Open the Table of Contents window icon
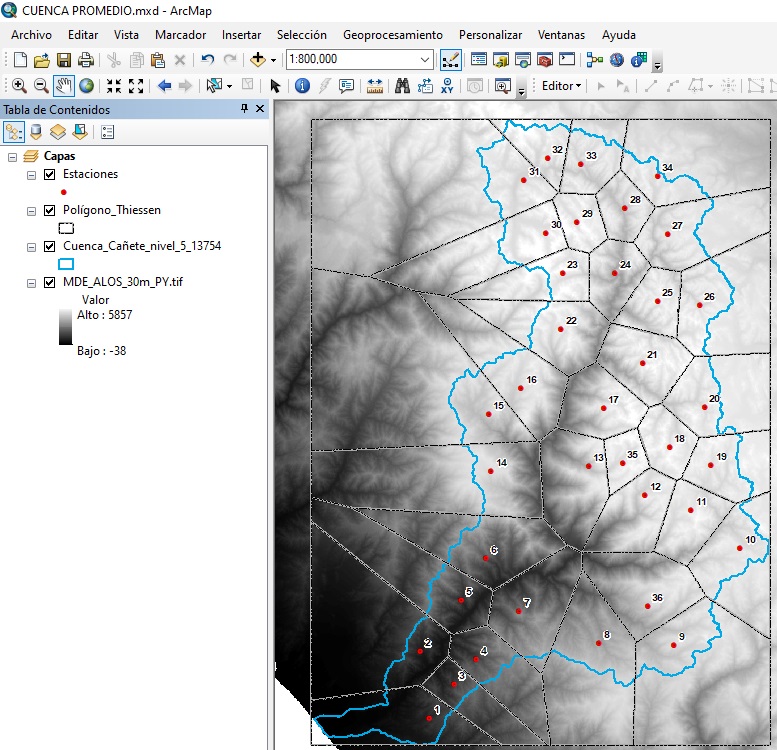777x750 pixels. point(479,60)
